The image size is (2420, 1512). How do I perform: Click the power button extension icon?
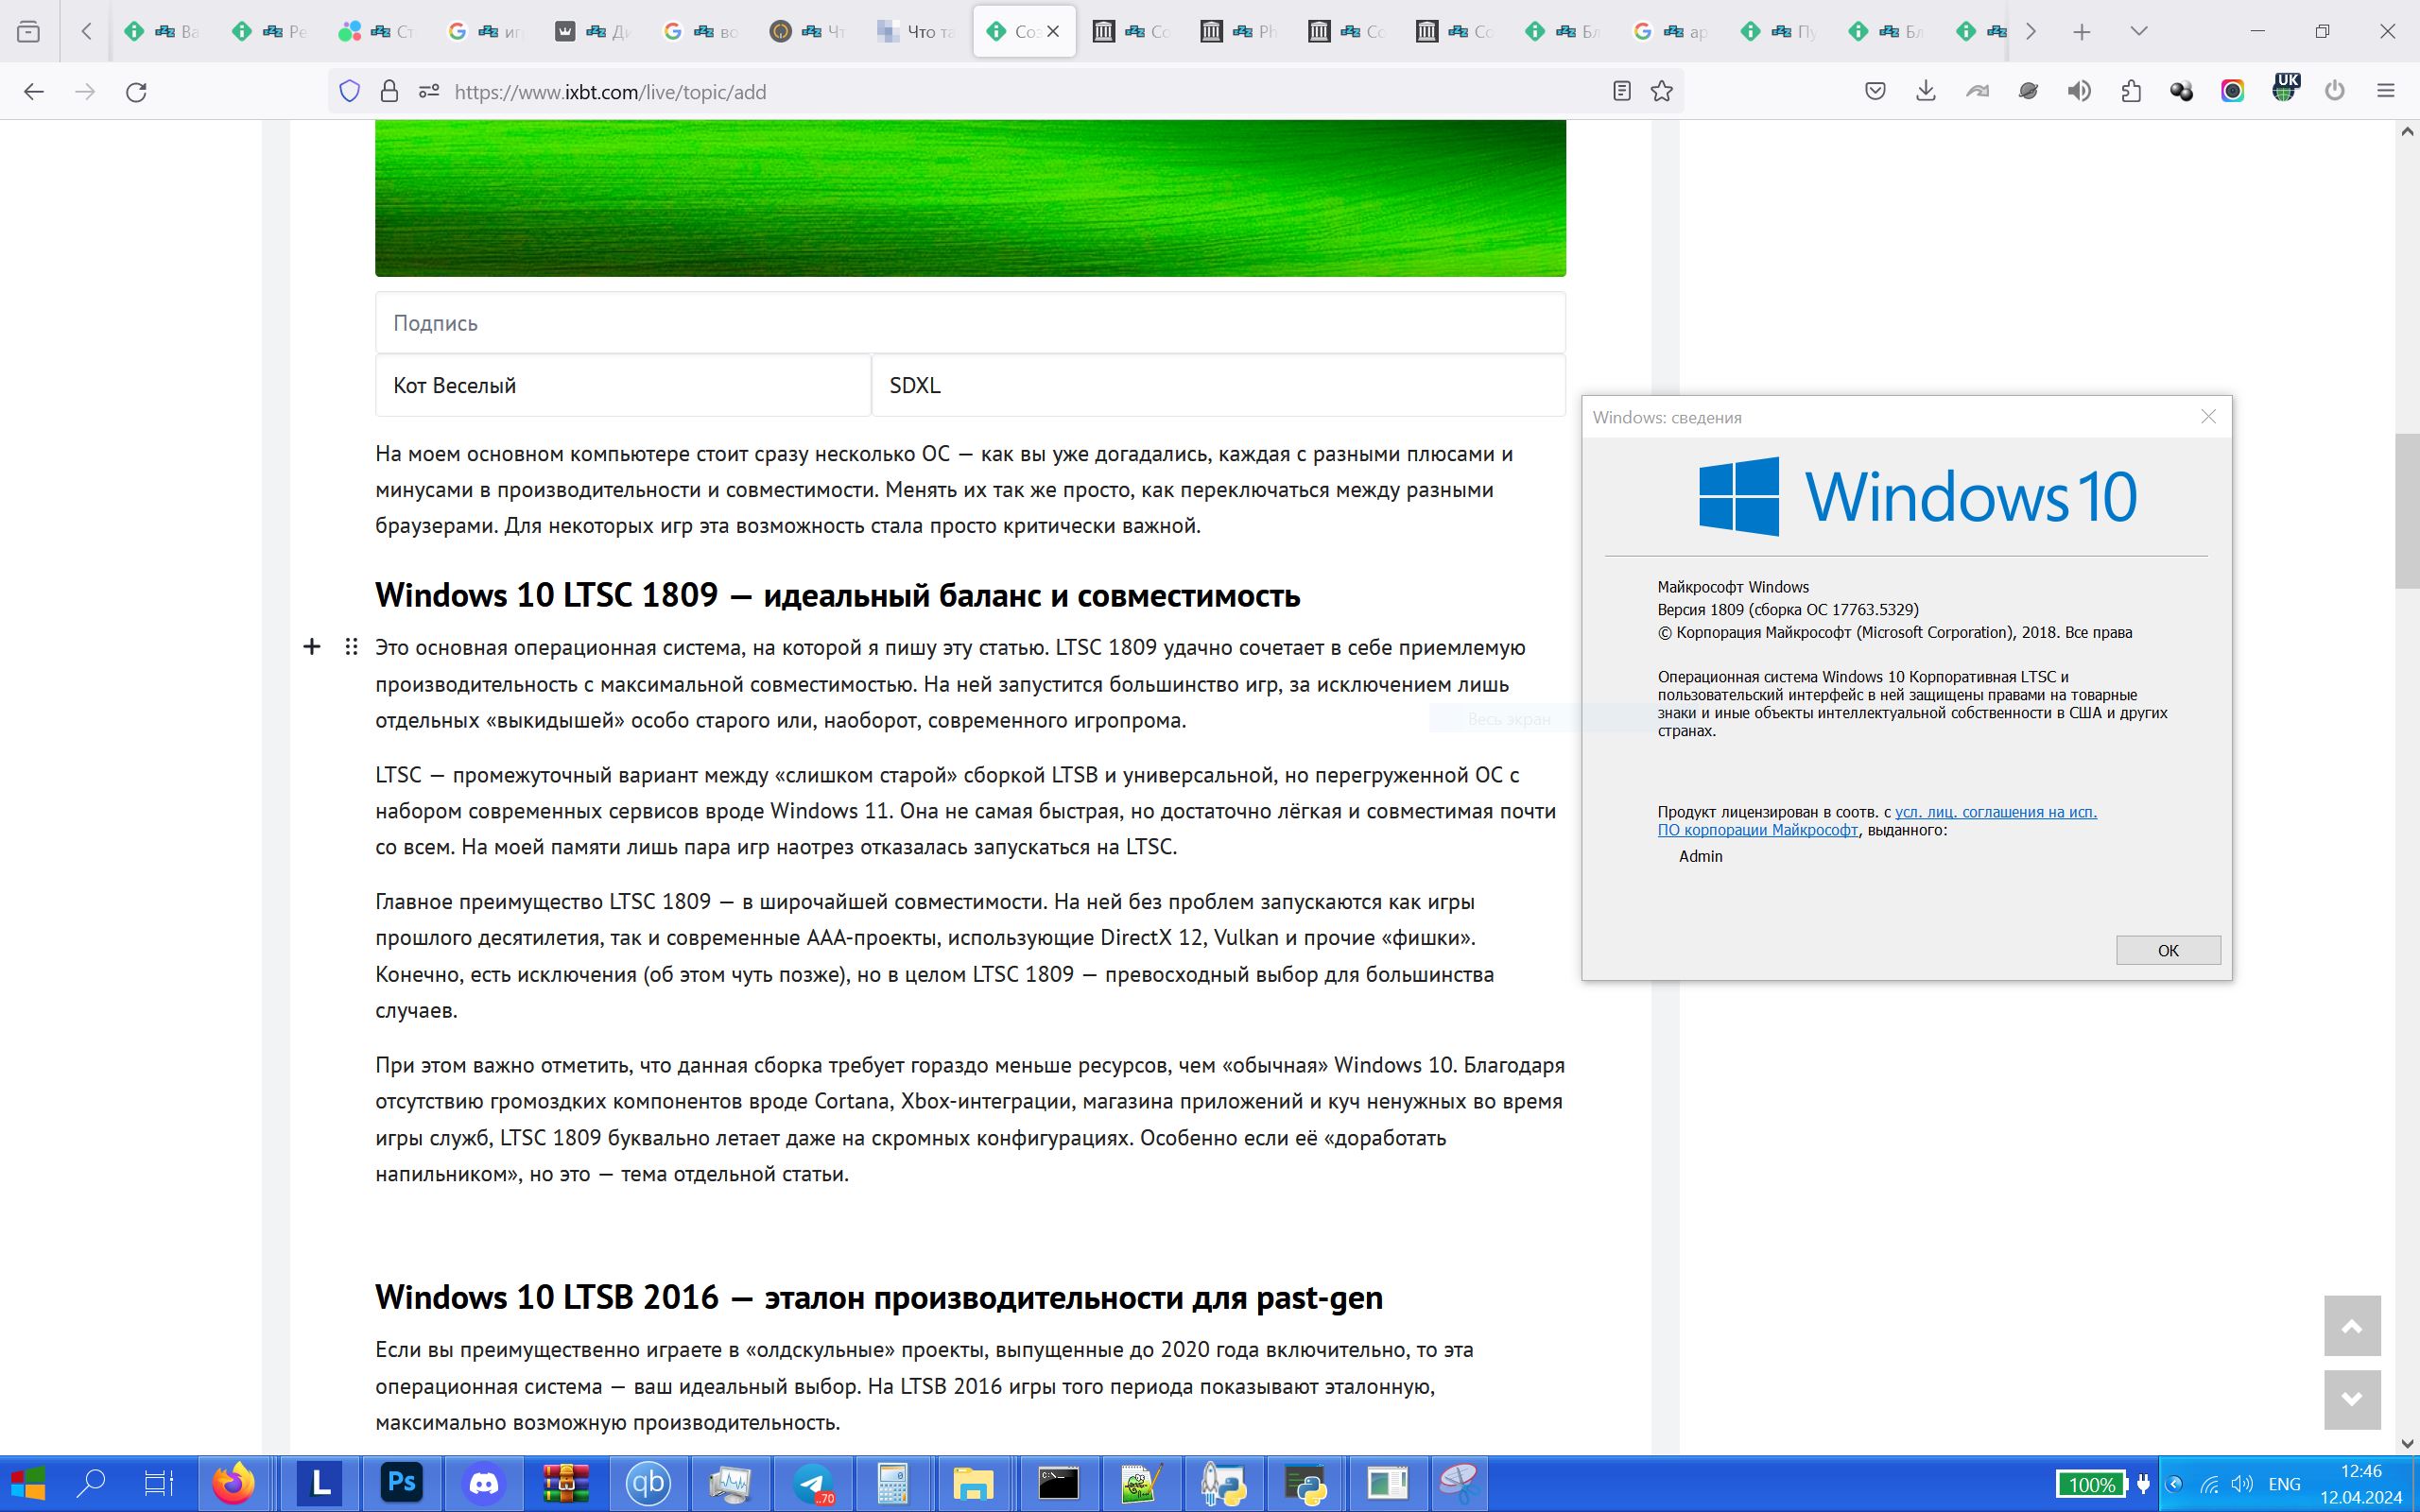click(2335, 91)
